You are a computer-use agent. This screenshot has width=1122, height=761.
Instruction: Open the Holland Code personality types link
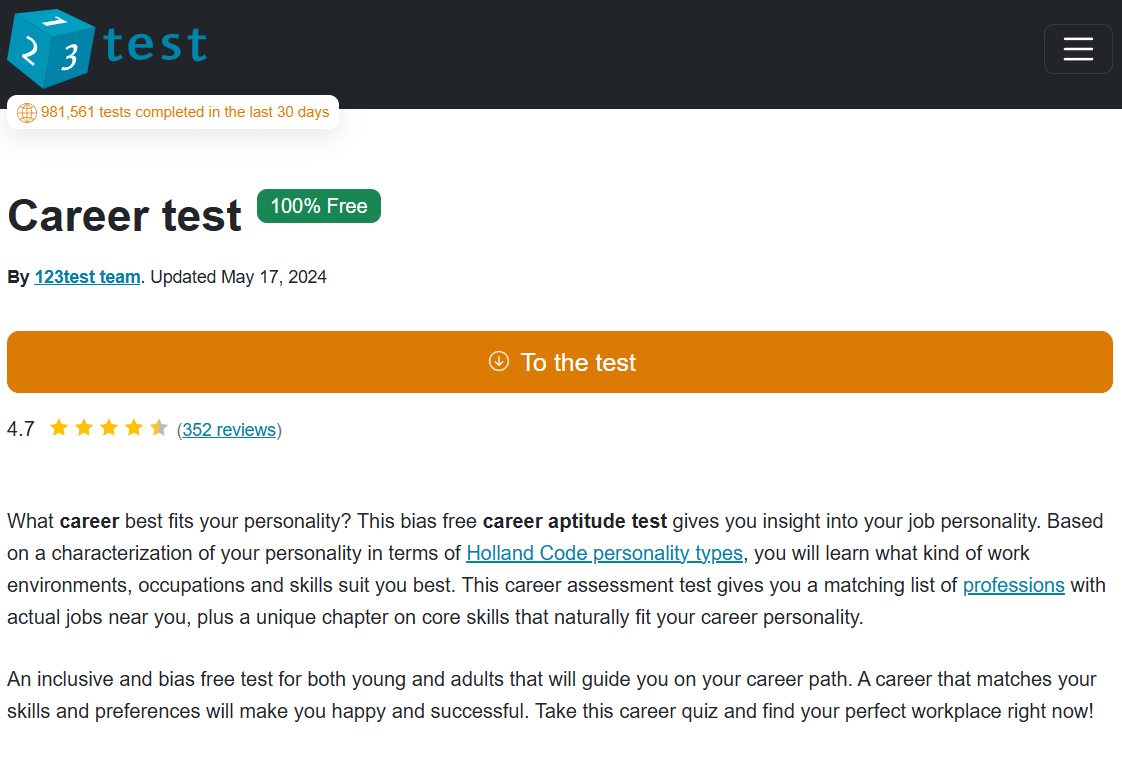click(x=604, y=553)
